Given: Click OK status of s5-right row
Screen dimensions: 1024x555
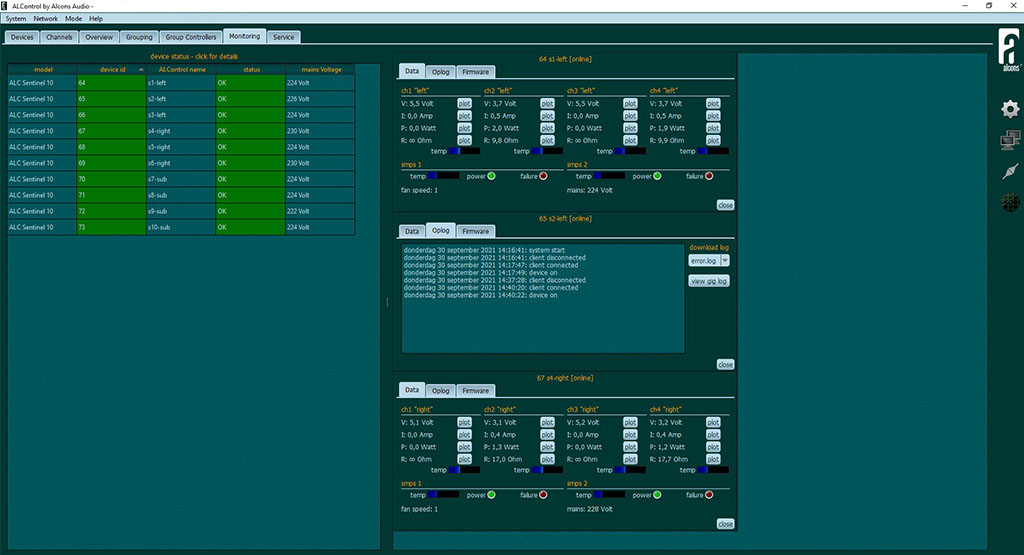Looking at the screenshot, I should (251, 147).
